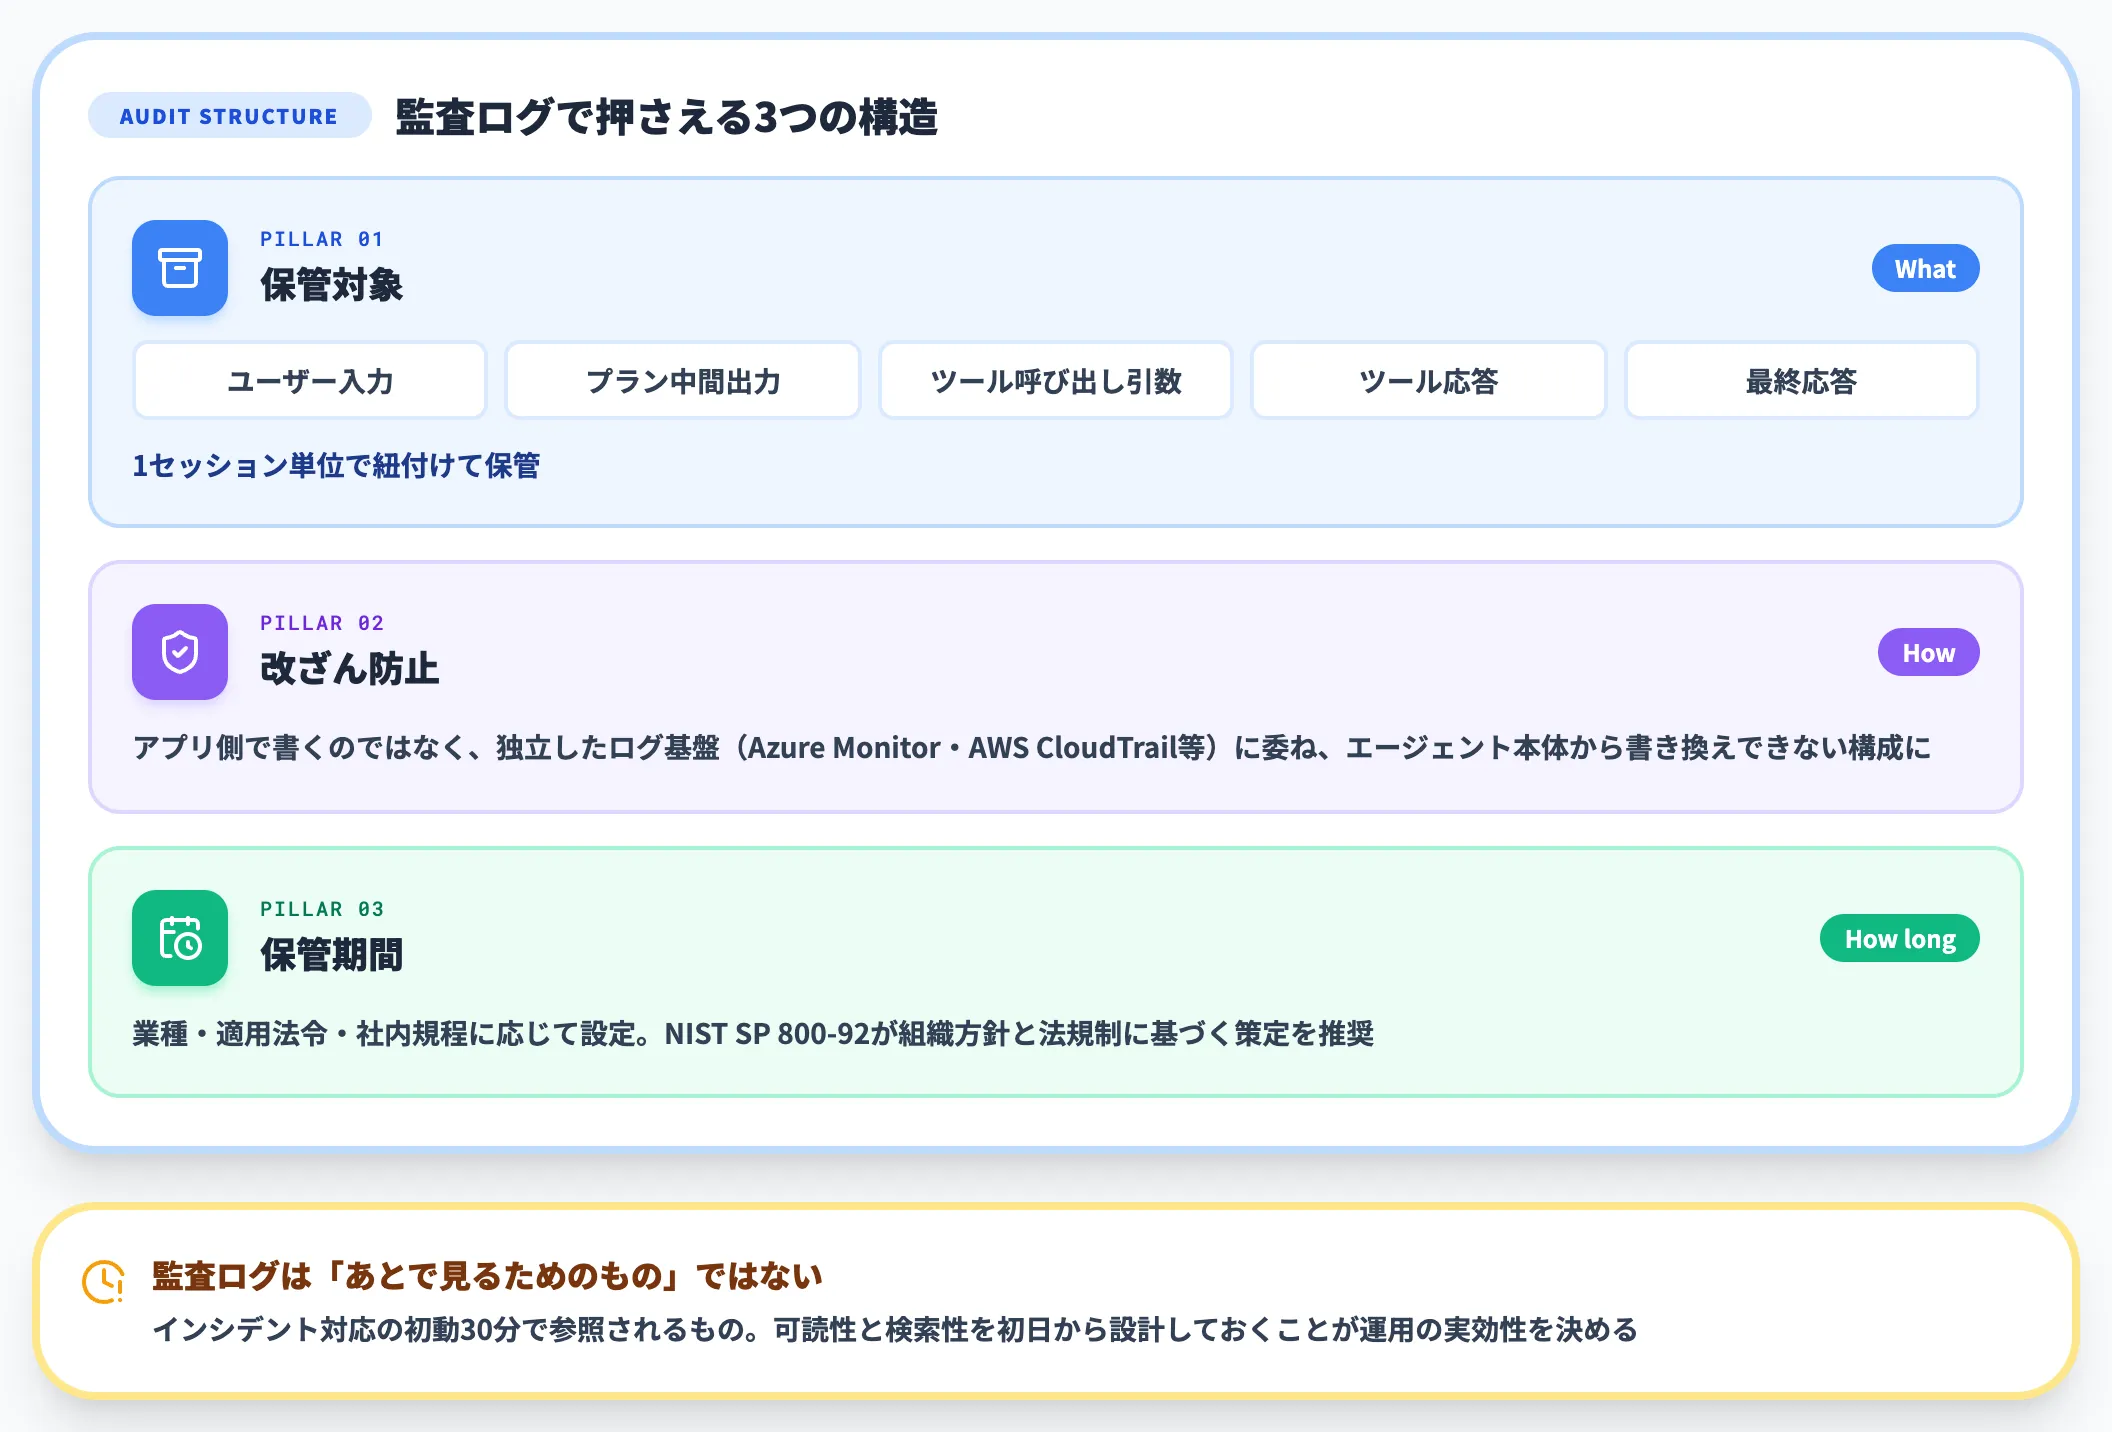
Task: Click the PILLAR 03 label
Action: tap(322, 909)
